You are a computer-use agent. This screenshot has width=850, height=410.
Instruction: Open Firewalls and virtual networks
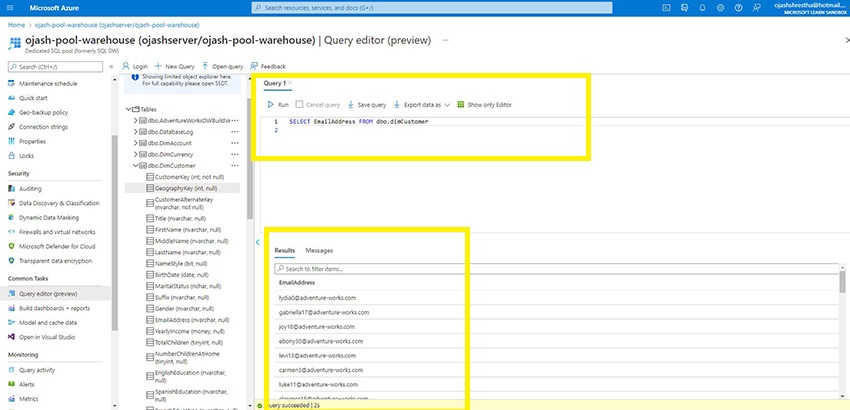[x=57, y=232]
